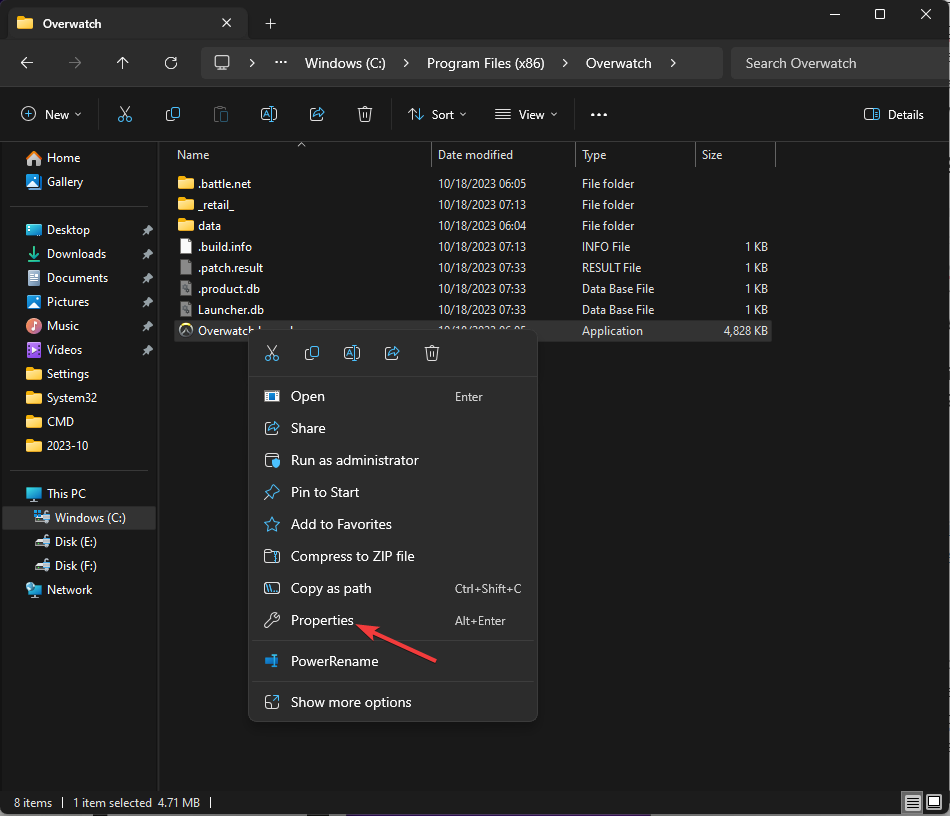Click Delete trash icon in the toolbar
The height and width of the screenshot is (816, 950).
365,114
